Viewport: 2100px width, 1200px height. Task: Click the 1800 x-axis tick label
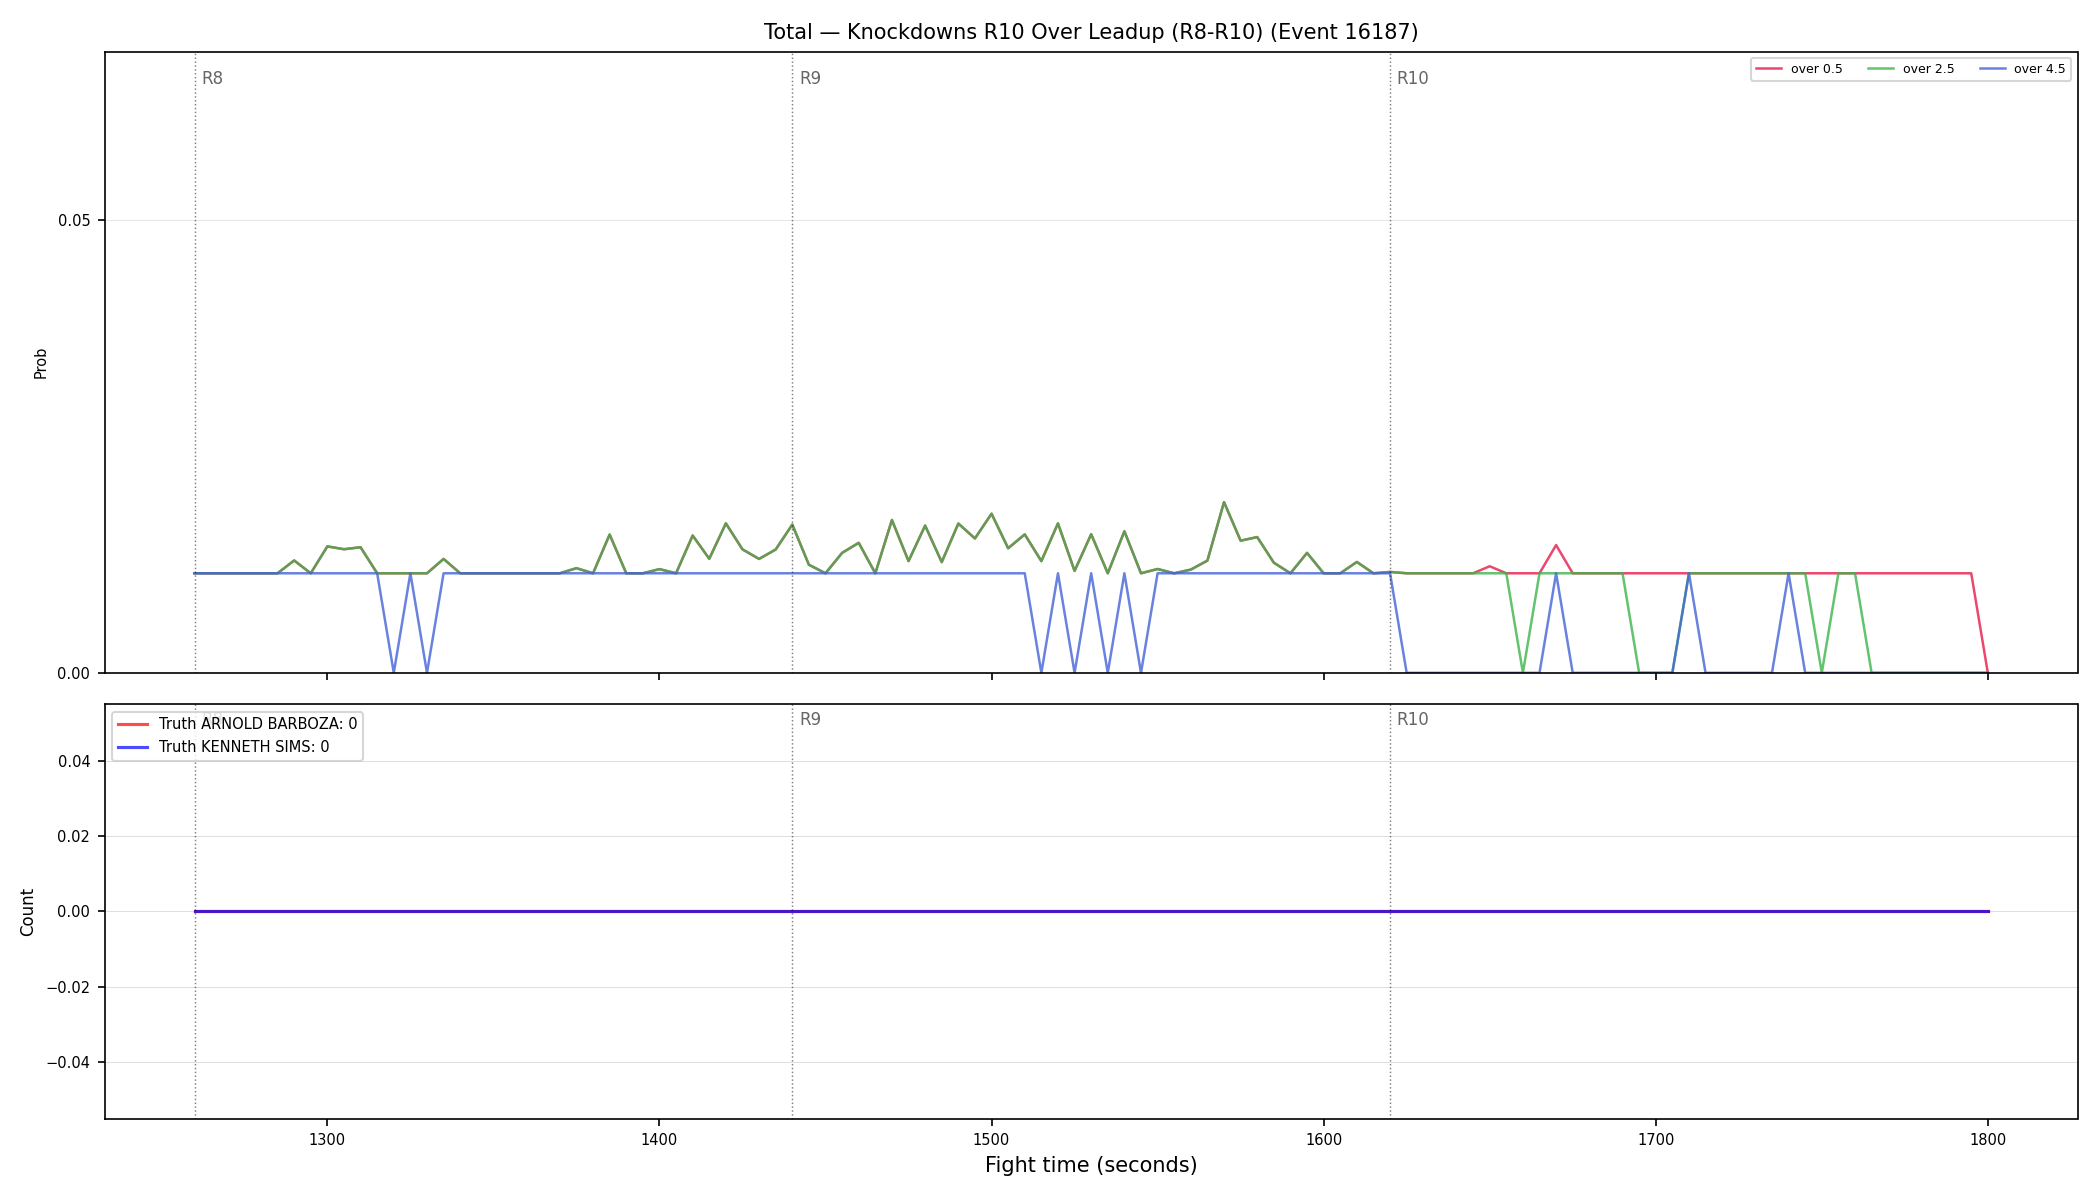(x=1988, y=1139)
